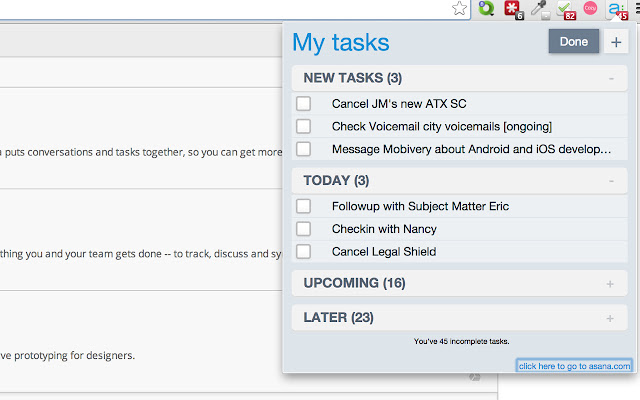
Task: Collapse the NEW TASKS section
Action: [x=610, y=78]
